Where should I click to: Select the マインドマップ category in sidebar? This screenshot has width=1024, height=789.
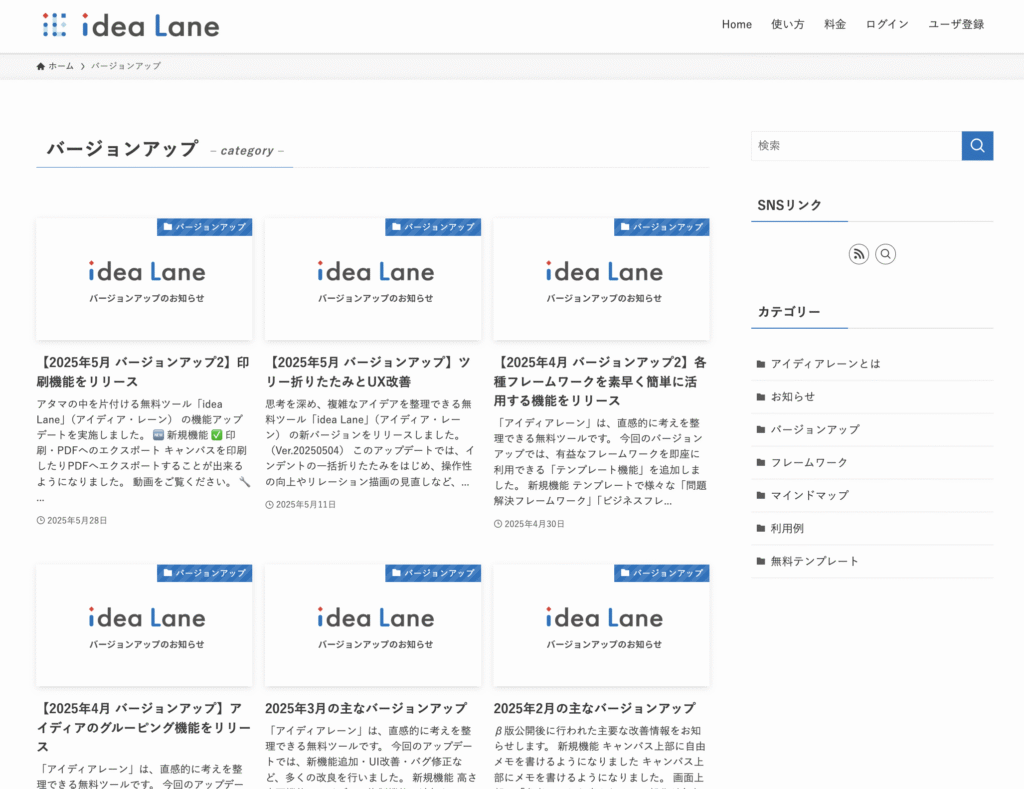[x=809, y=496]
